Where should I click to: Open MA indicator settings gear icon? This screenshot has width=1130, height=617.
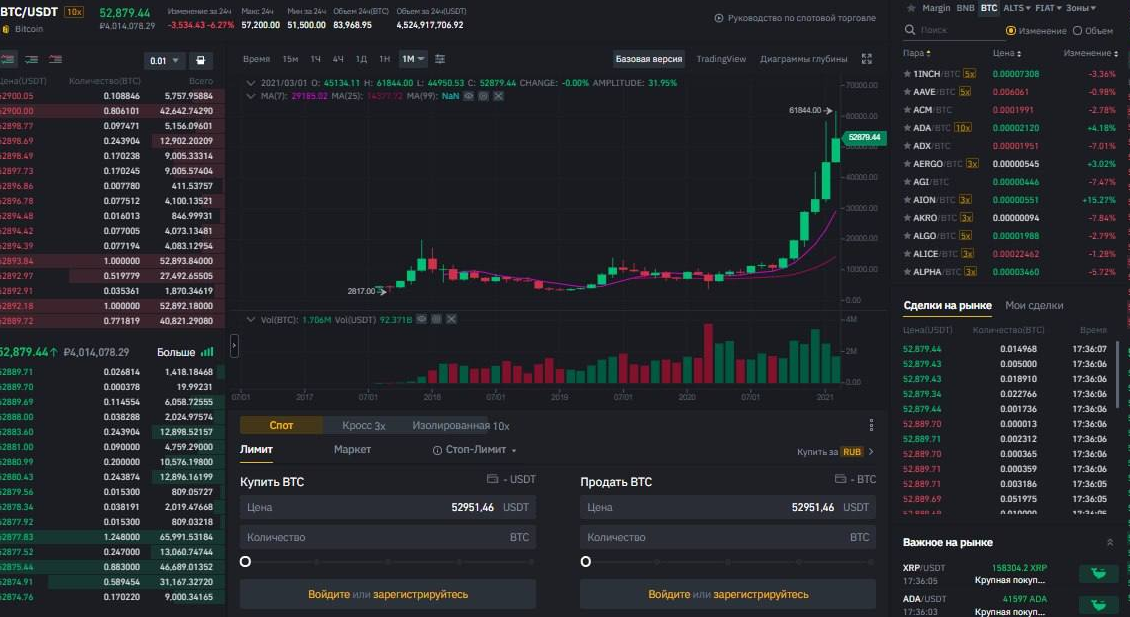pos(481,96)
